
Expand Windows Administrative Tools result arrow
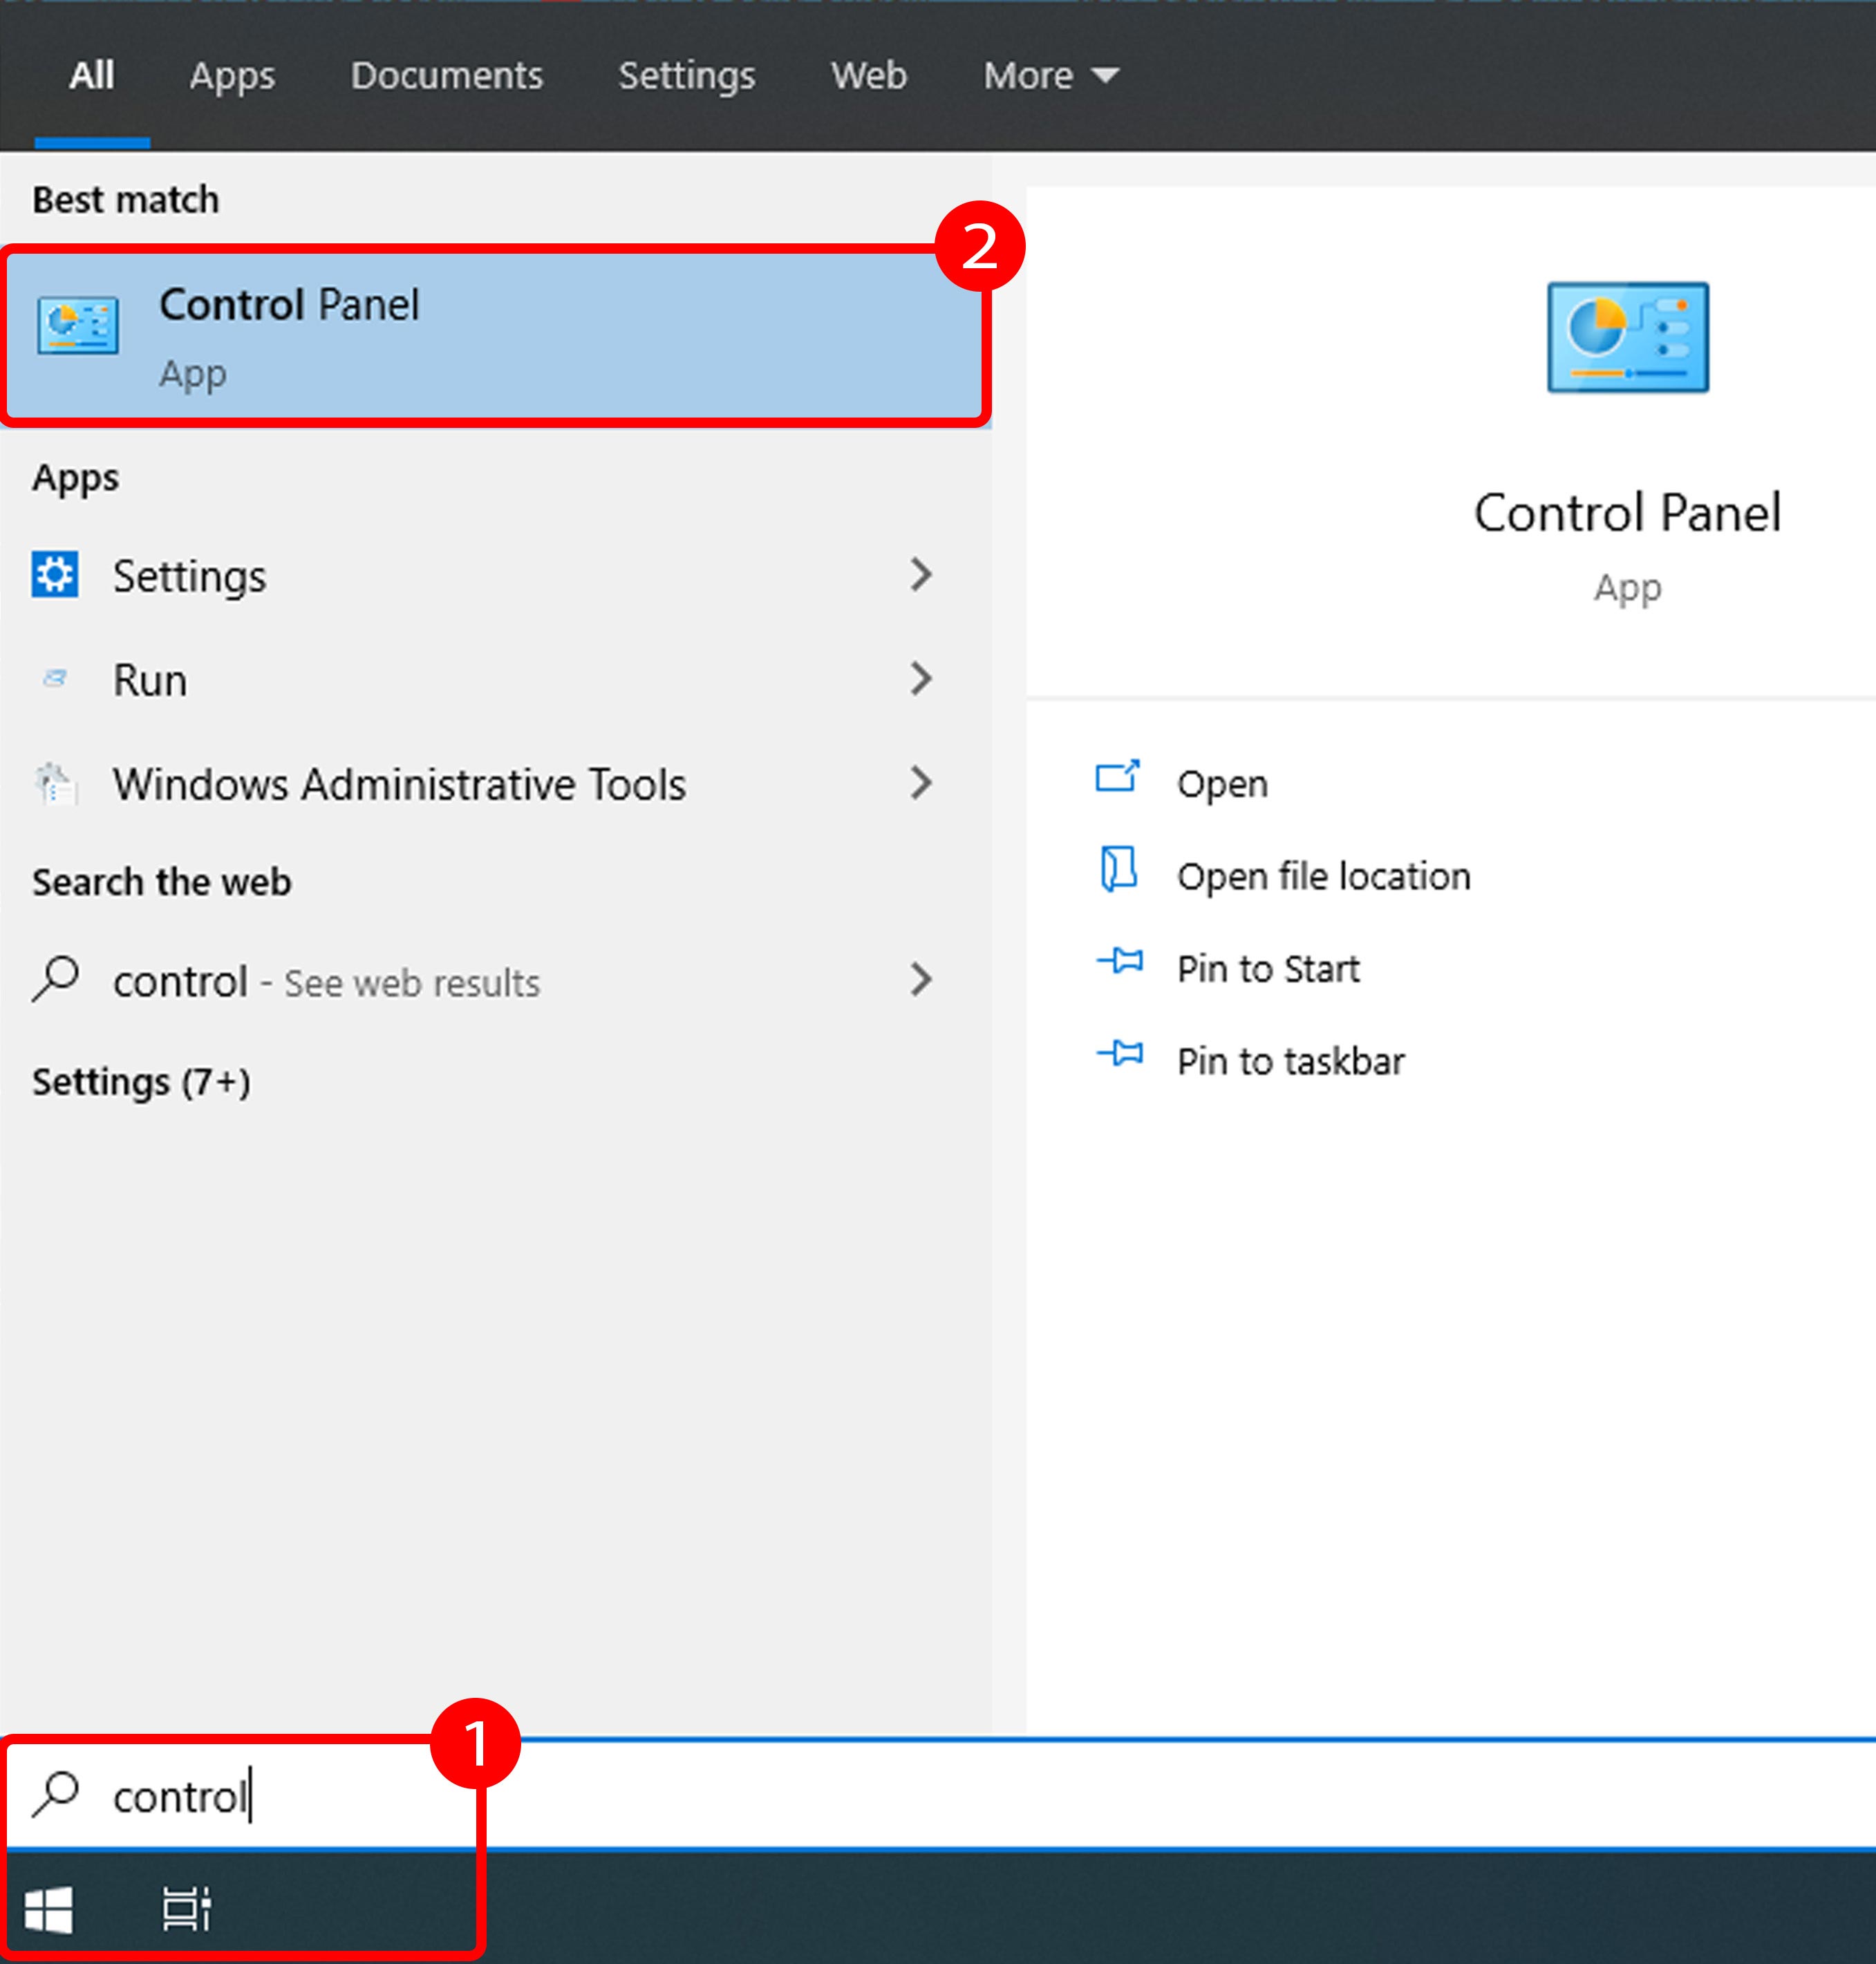point(921,783)
